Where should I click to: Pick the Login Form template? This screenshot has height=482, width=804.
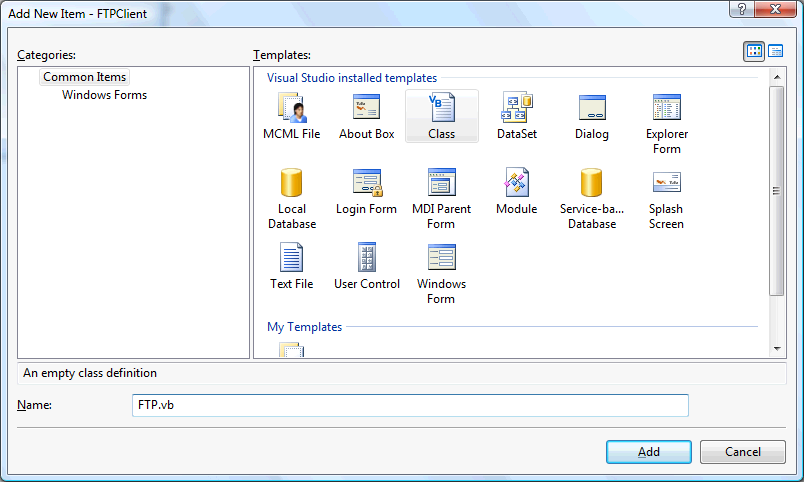(366, 191)
